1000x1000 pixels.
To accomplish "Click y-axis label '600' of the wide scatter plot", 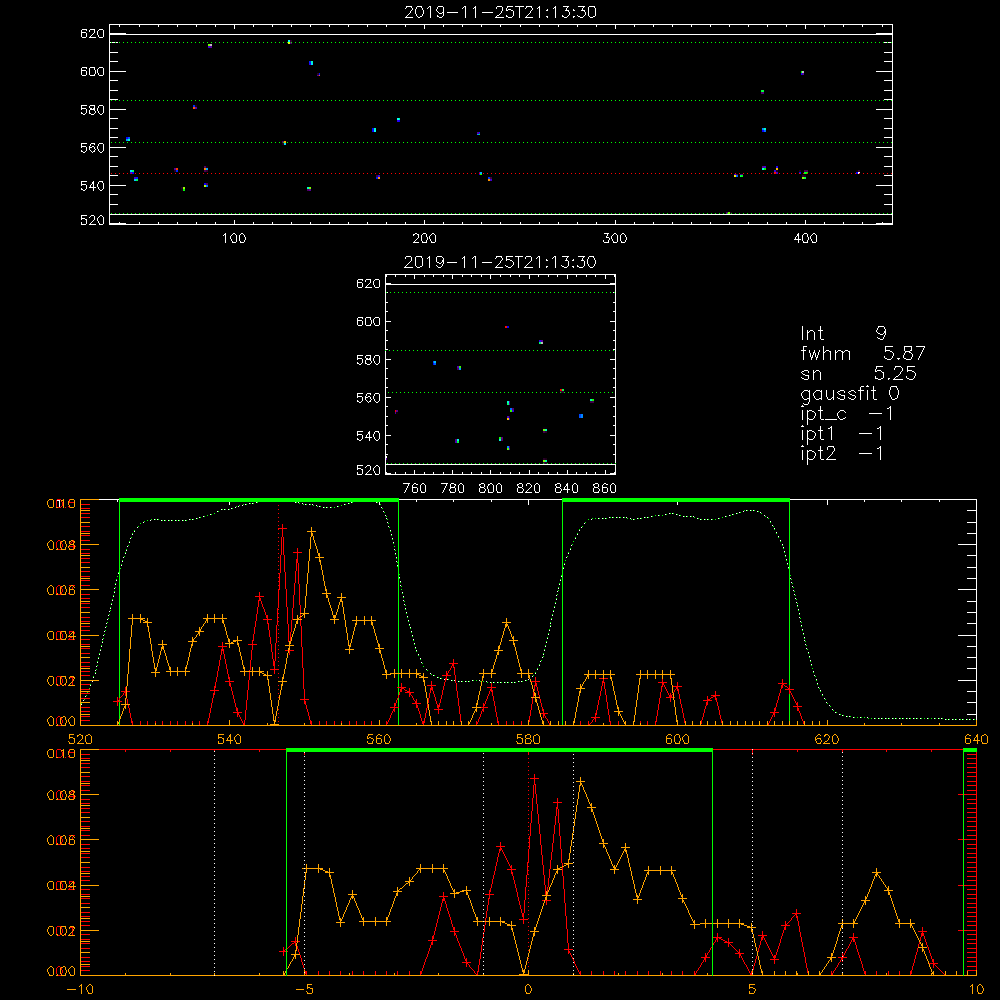I will tap(92, 71).
